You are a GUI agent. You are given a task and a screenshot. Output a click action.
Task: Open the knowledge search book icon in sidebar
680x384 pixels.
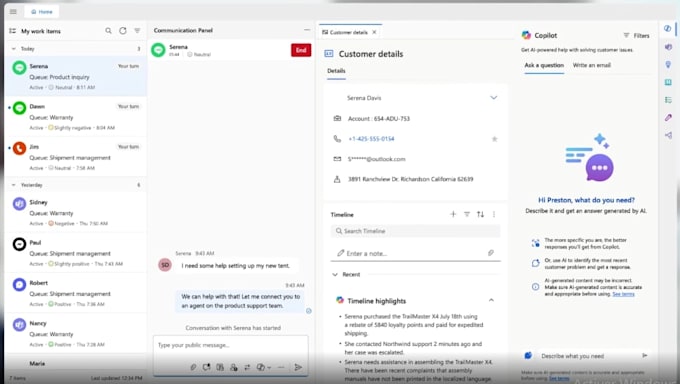[x=668, y=82]
